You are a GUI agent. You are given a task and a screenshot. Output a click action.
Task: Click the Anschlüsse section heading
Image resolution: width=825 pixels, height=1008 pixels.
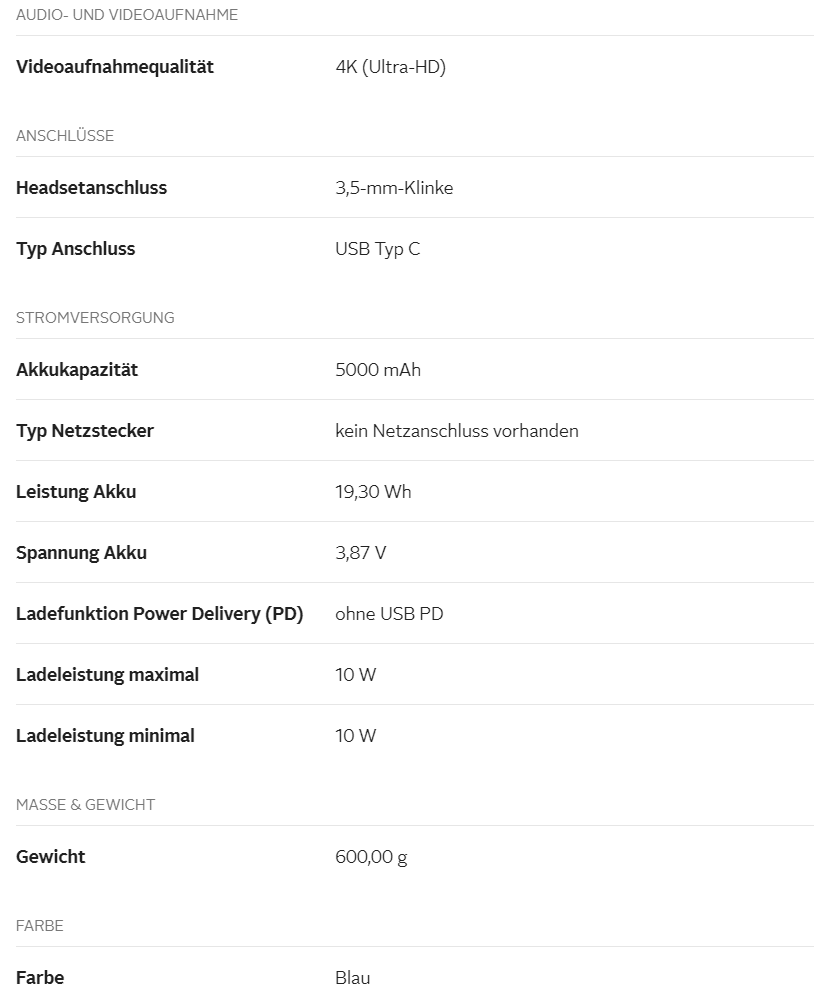65,136
